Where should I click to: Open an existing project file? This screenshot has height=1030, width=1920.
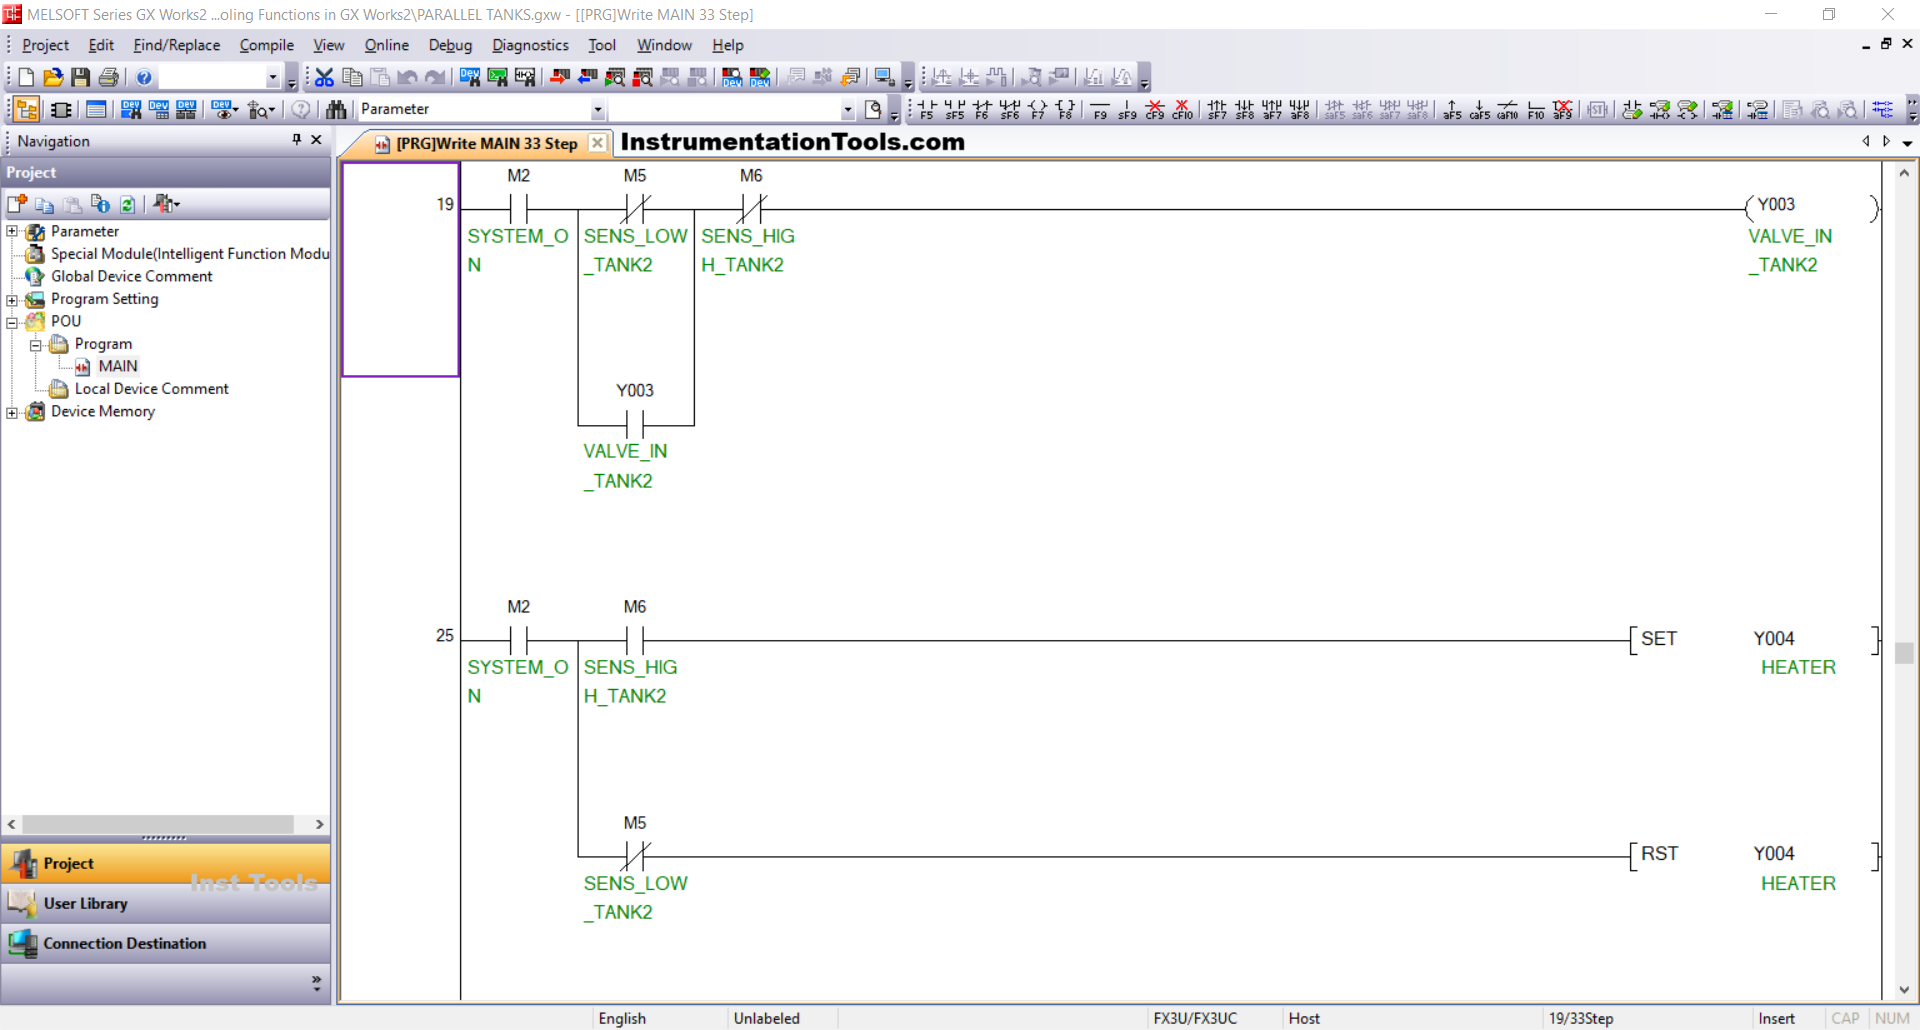tap(53, 77)
